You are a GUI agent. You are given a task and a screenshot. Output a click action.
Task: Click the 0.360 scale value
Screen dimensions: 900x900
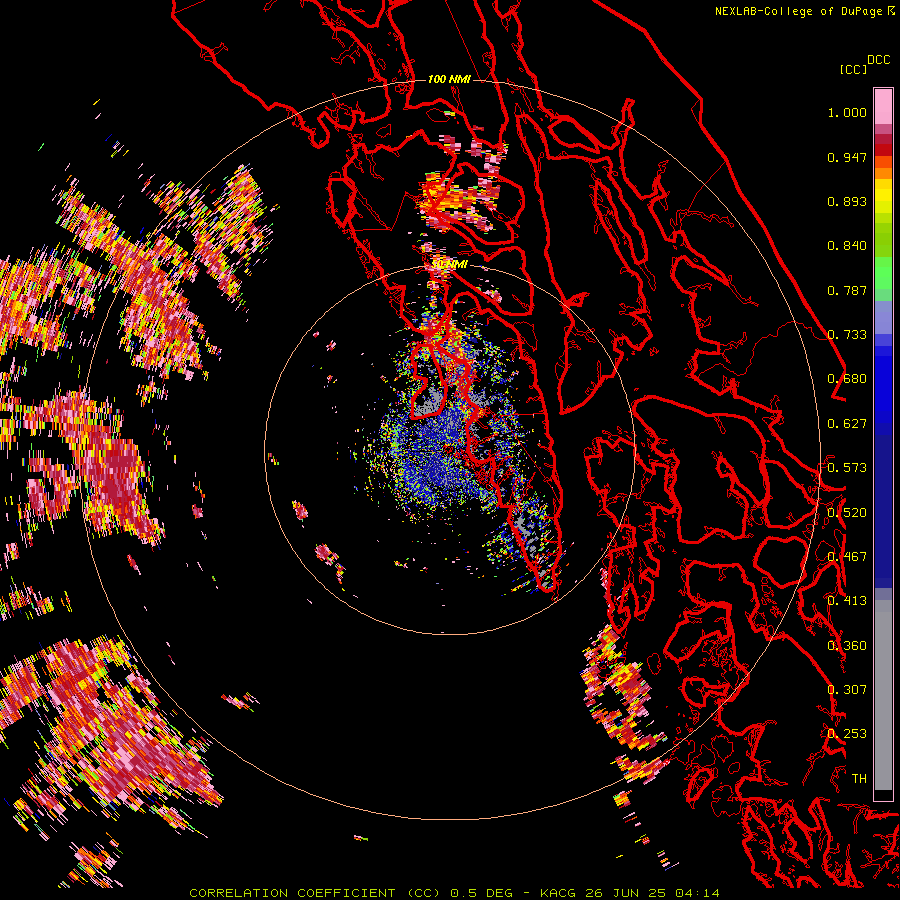click(847, 646)
